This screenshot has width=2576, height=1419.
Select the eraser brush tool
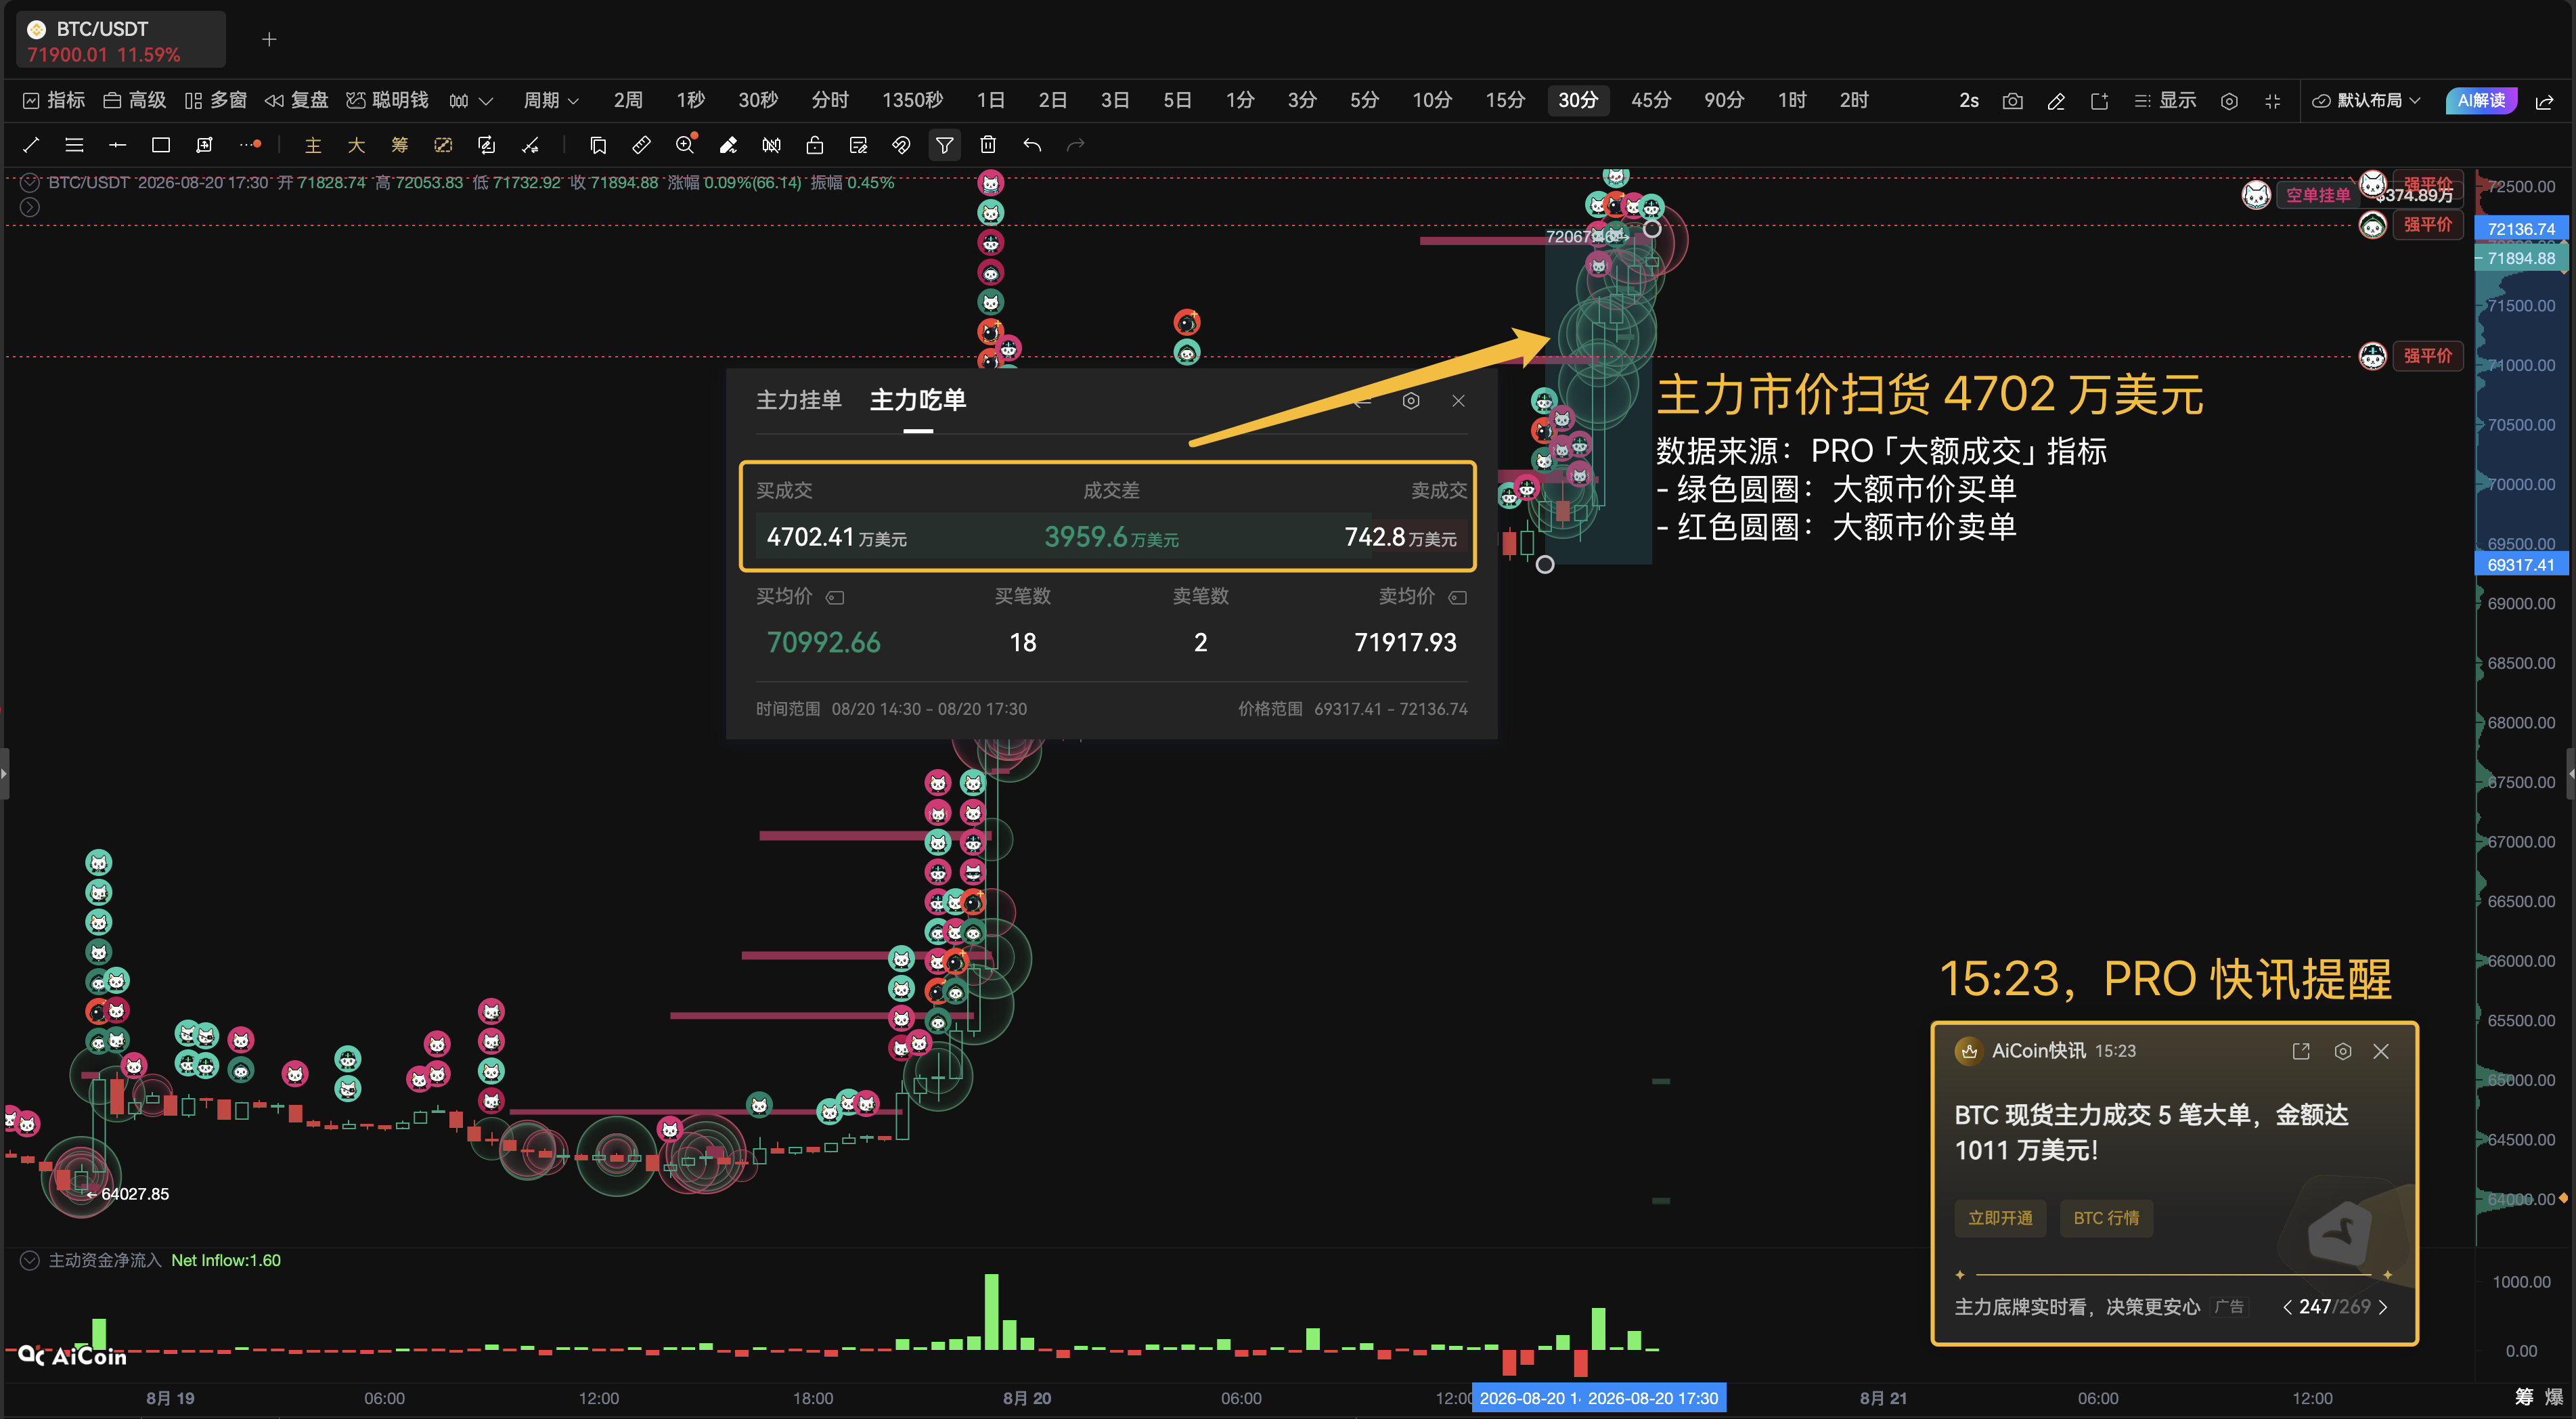[x=728, y=145]
